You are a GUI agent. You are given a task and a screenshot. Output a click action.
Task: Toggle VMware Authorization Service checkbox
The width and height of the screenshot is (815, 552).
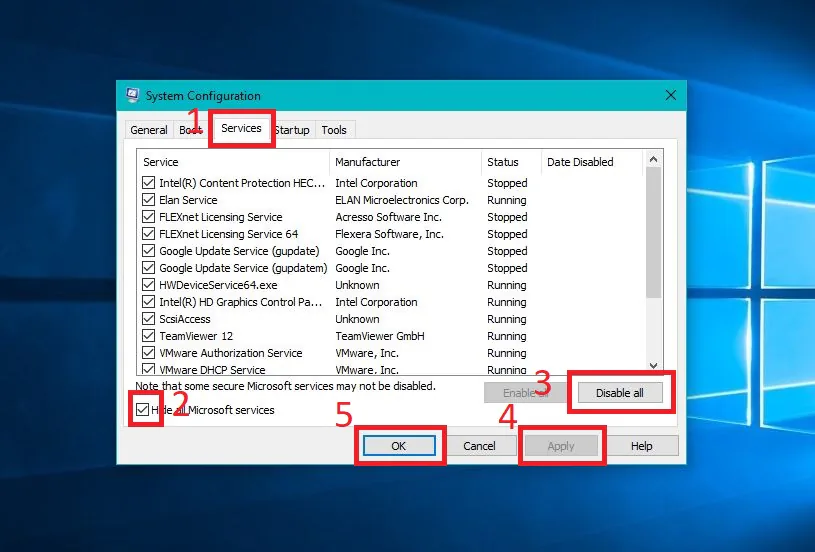tap(149, 353)
